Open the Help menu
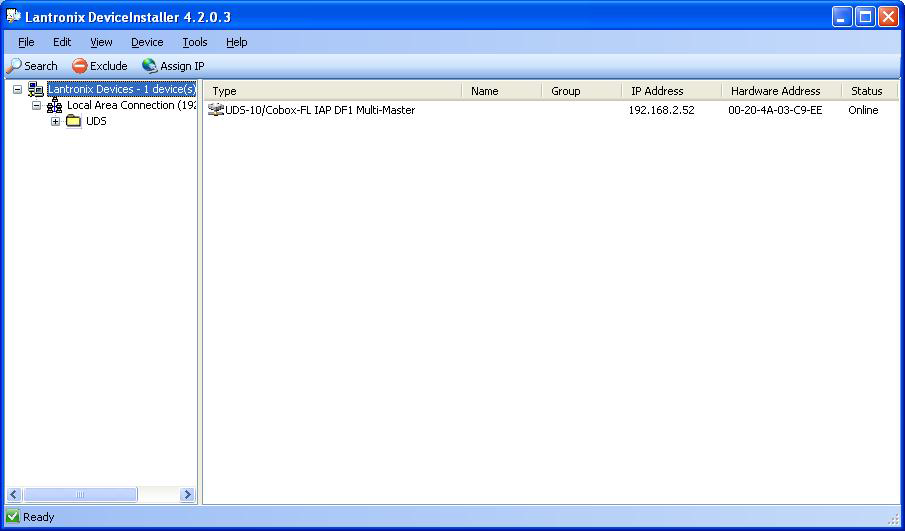 click(x=237, y=42)
